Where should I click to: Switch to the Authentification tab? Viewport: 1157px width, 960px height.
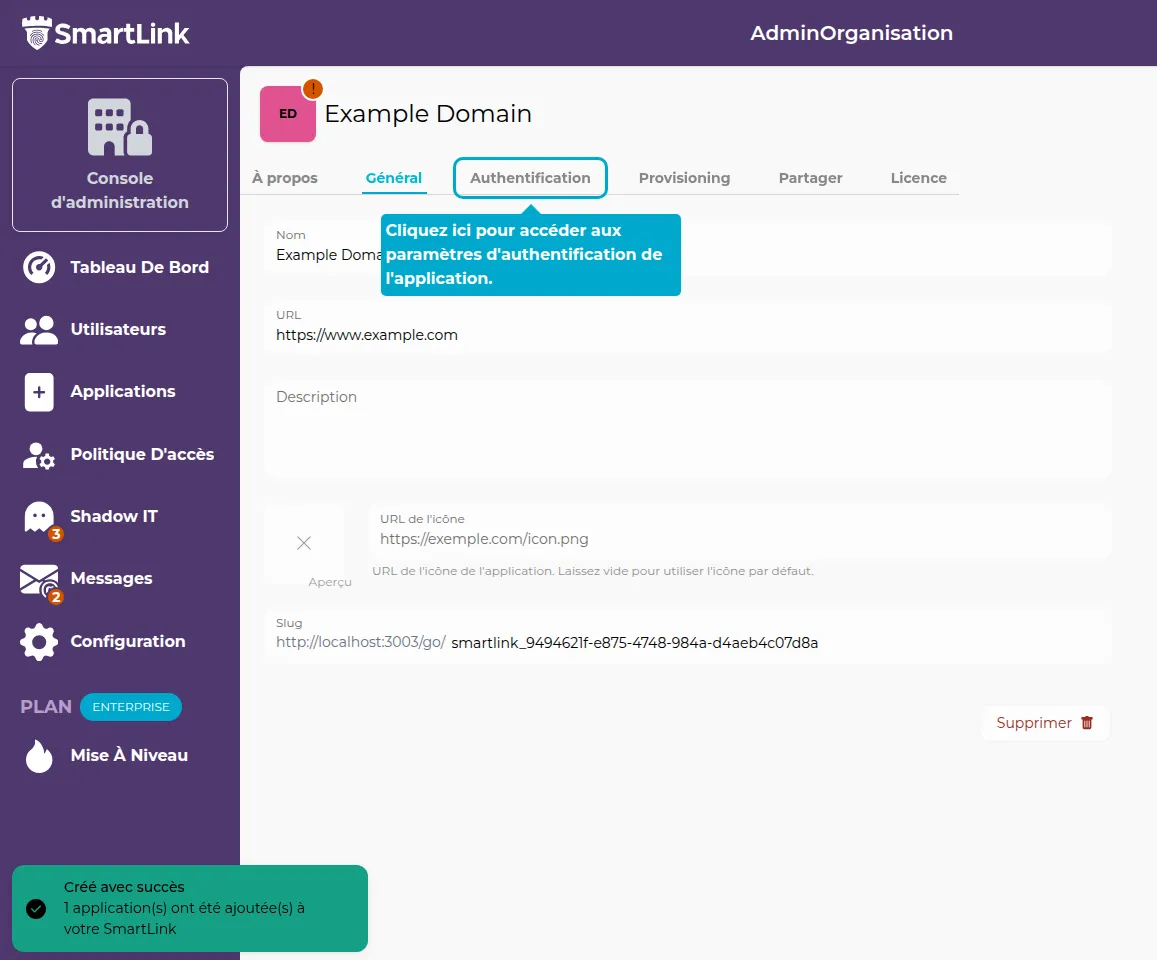click(x=530, y=178)
